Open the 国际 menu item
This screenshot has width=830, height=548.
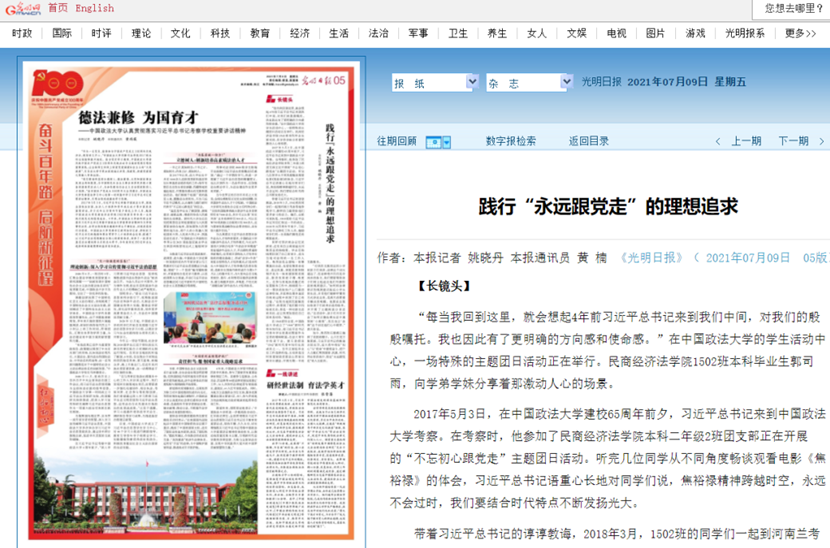[61, 33]
